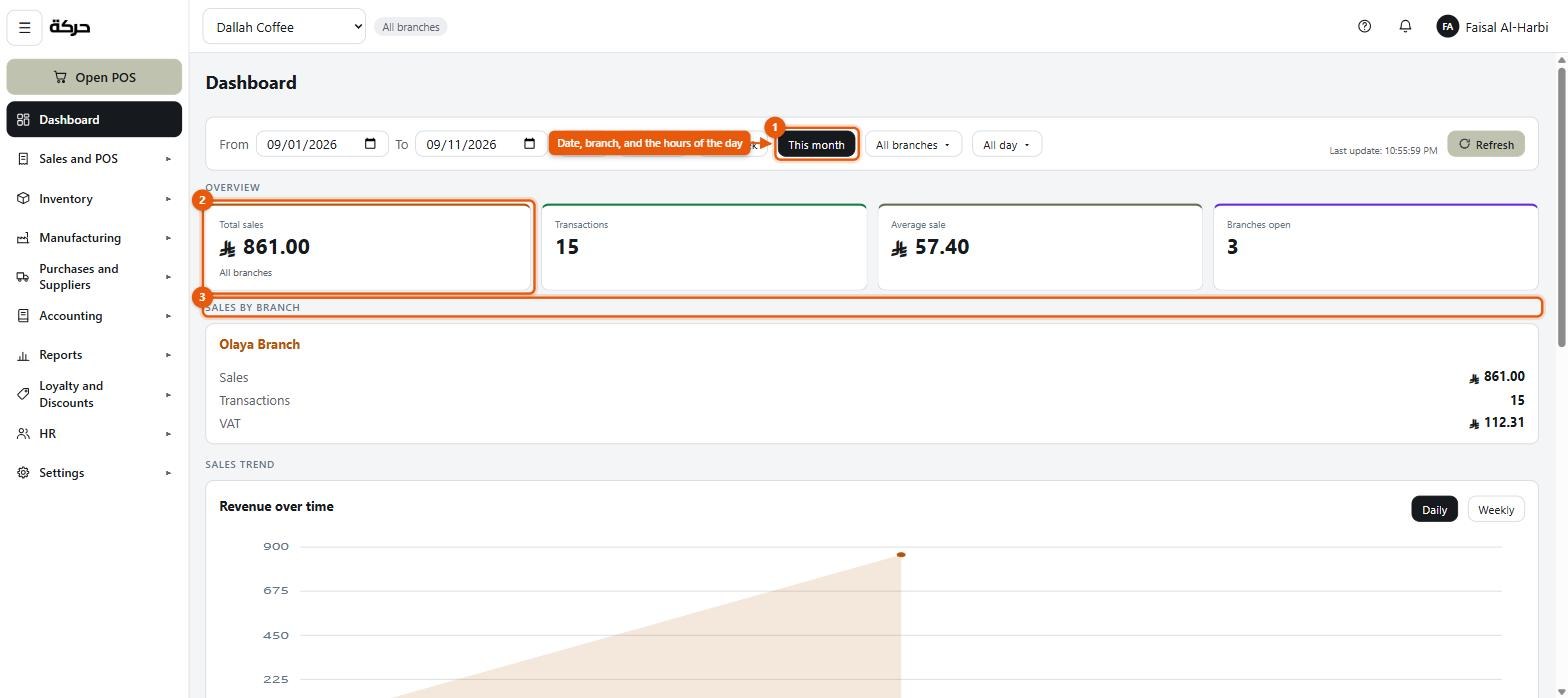The height and width of the screenshot is (698, 1568).
Task: Open the All branches filter dropdown
Action: pyautogui.click(x=913, y=145)
